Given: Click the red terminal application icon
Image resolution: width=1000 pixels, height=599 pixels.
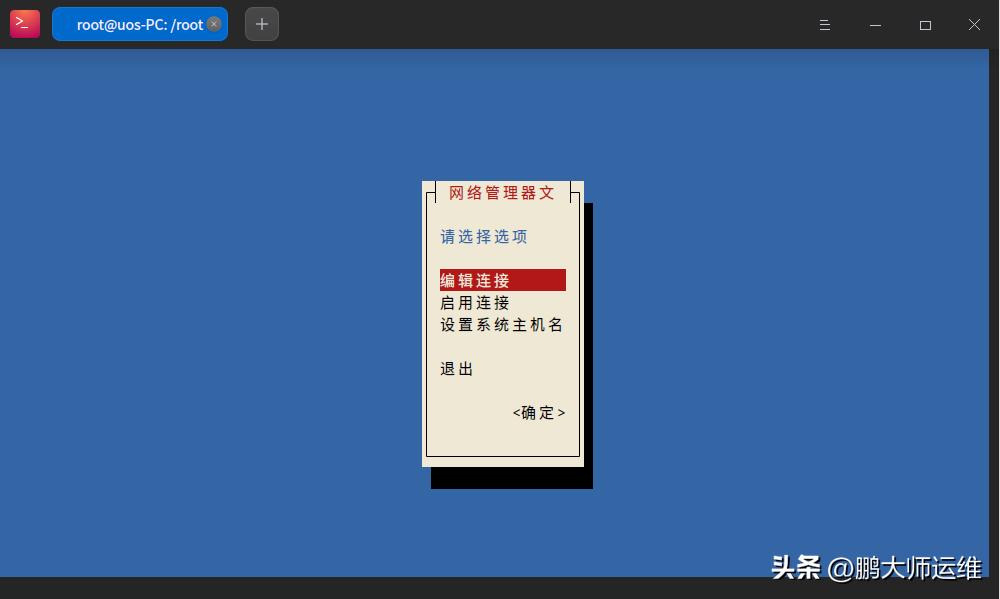Looking at the screenshot, I should pyautogui.click(x=24, y=23).
